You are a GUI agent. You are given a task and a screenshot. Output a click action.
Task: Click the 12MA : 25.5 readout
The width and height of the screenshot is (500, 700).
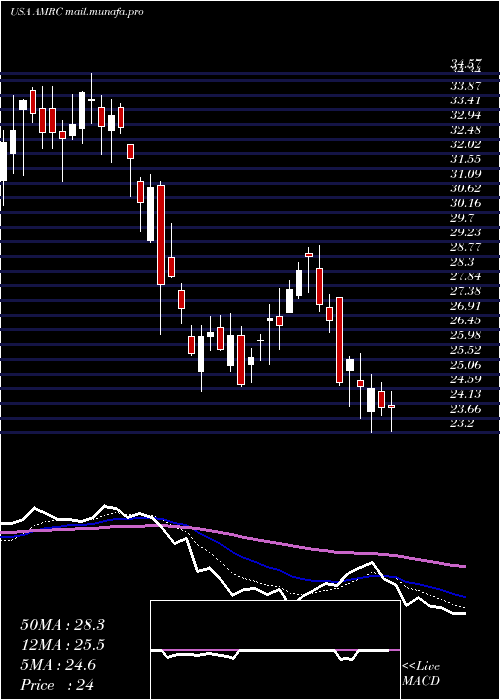pyautogui.click(x=62, y=645)
